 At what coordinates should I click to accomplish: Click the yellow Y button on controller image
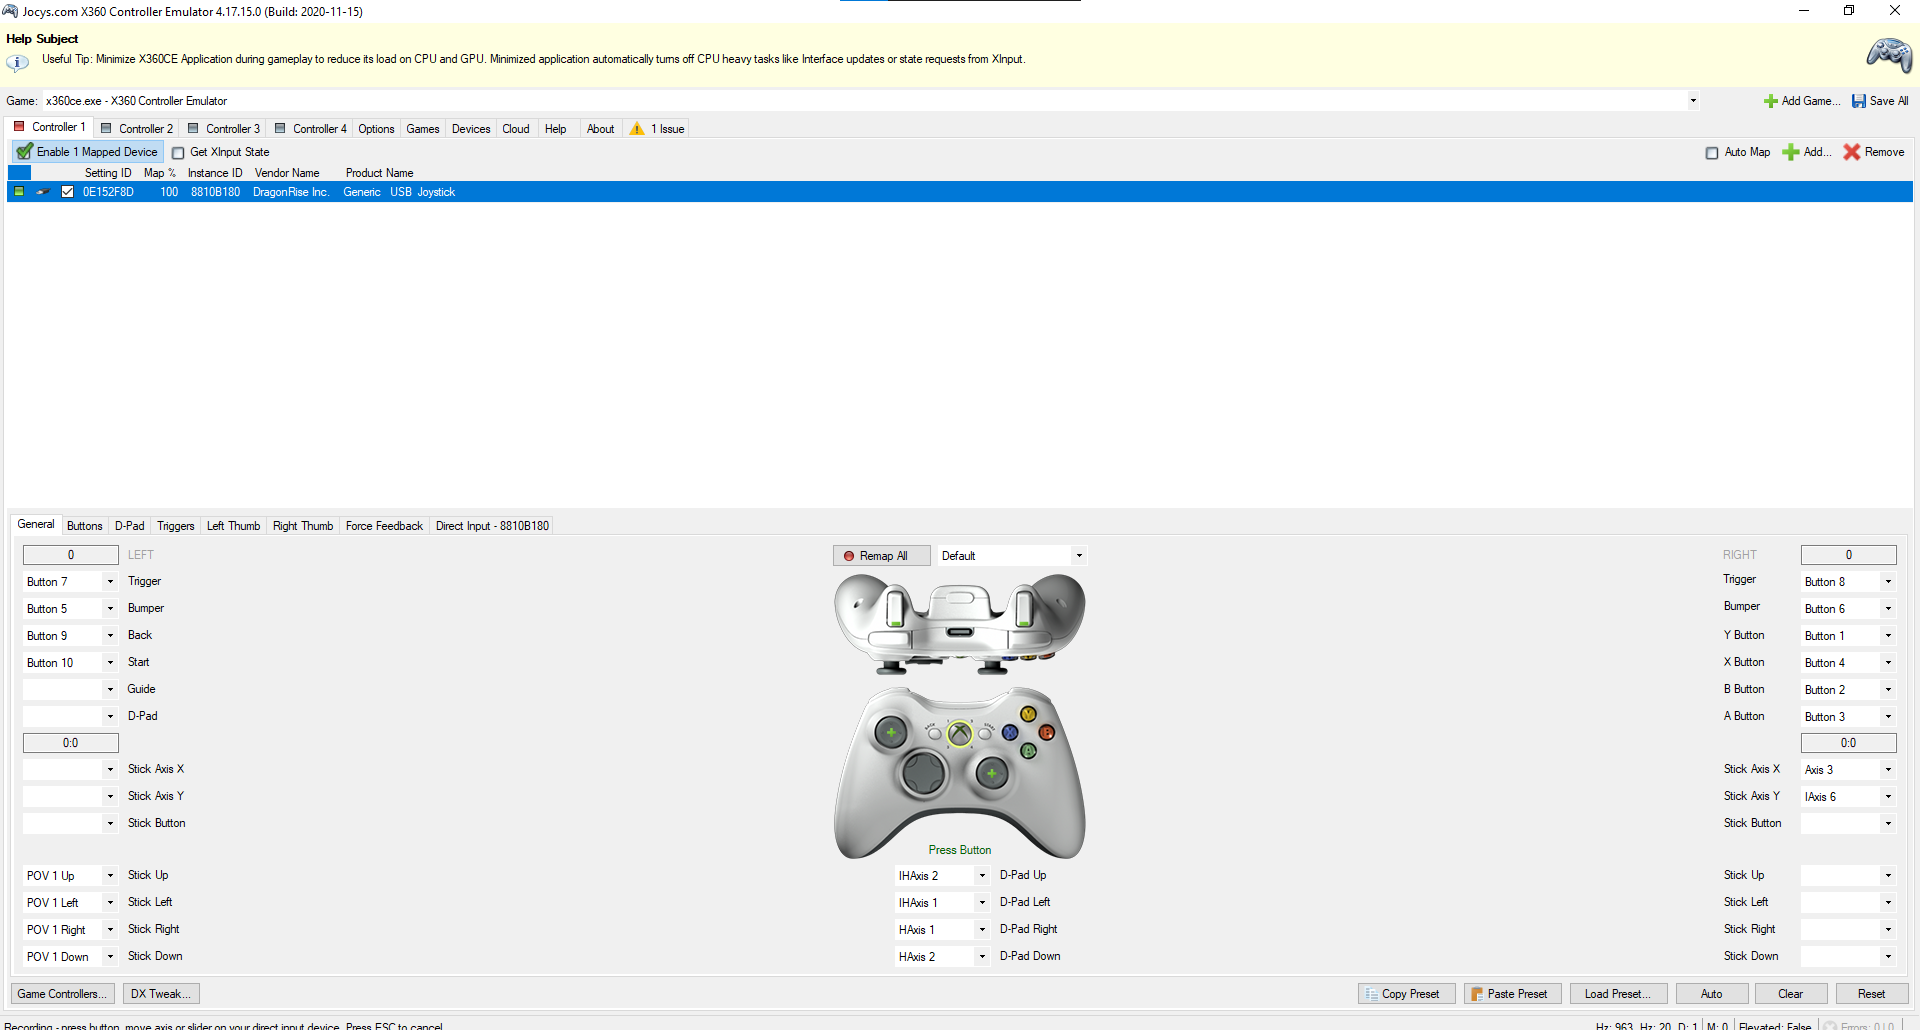point(1028,714)
